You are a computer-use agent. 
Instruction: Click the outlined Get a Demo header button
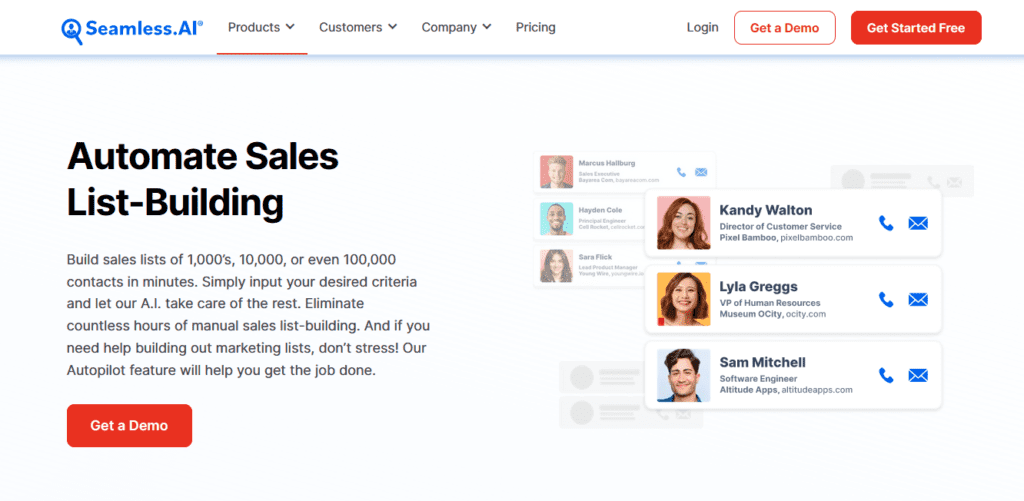coord(784,28)
